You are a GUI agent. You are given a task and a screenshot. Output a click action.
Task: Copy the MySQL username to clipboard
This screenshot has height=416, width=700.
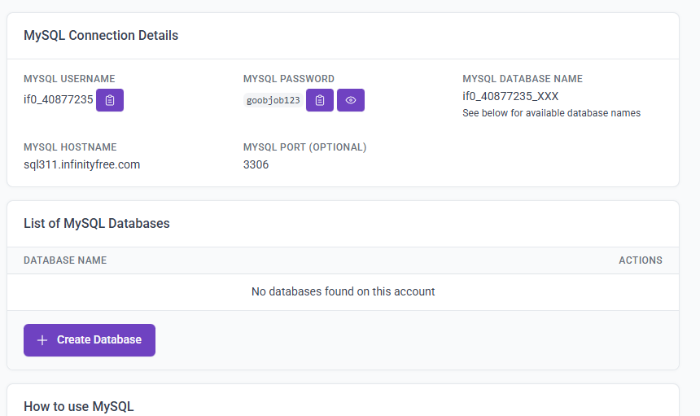tap(110, 100)
